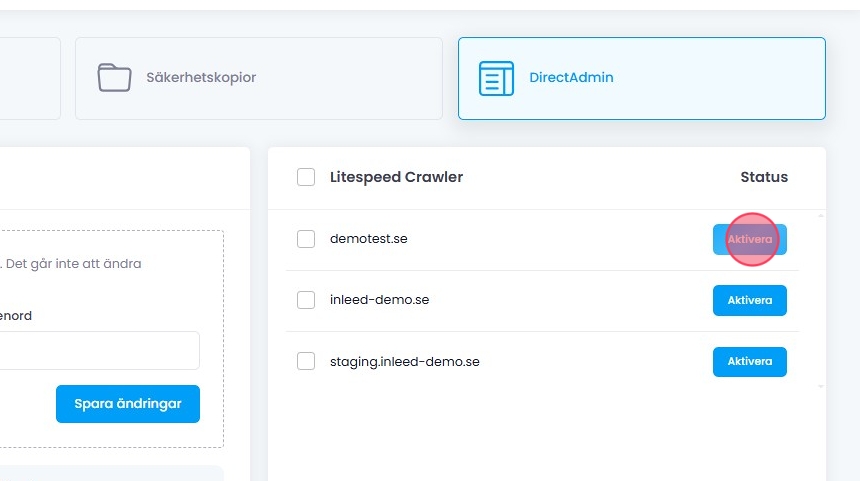860x481 pixels.
Task: Select the inleed-demo.se row checkbox
Action: [x=306, y=300]
